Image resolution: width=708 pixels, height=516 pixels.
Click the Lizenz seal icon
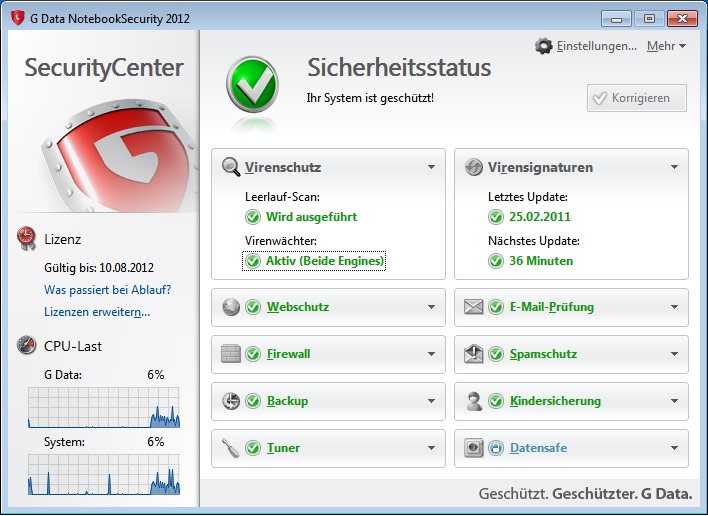pyautogui.click(x=26, y=238)
